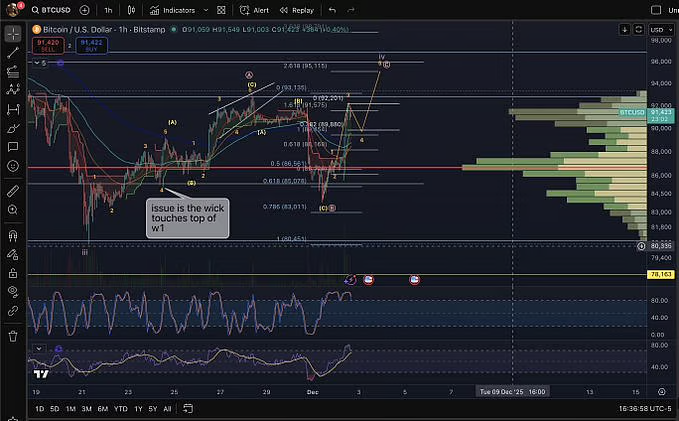Open the 1h timeframe interval dropdown
Image resolution: width=679 pixels, height=421 pixels.
point(108,10)
